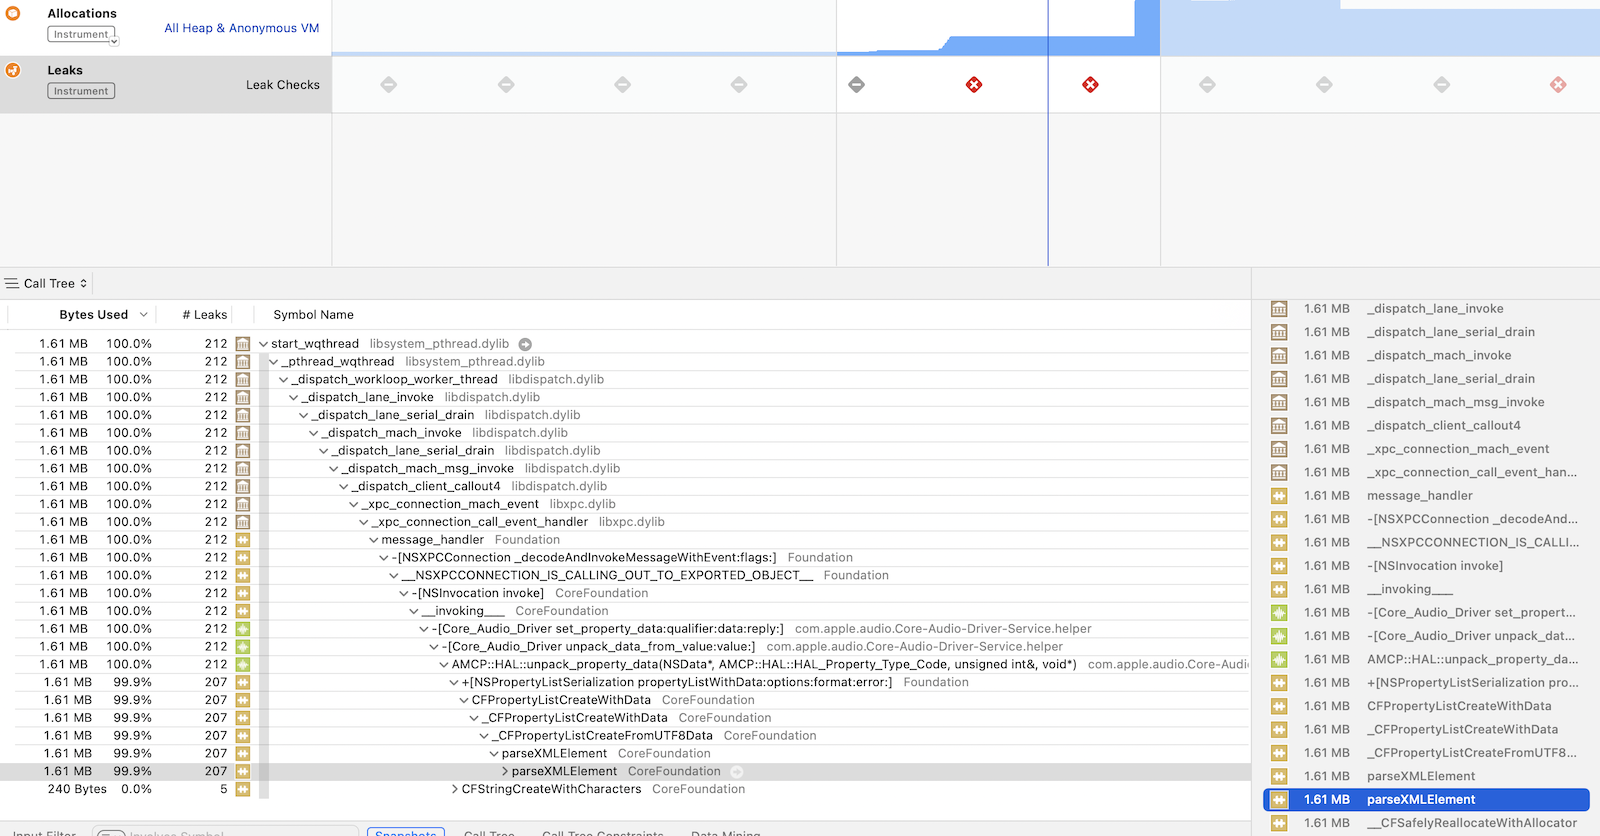Click the All Heap & Anonymous VM link
This screenshot has height=836, width=1600.
[241, 28]
